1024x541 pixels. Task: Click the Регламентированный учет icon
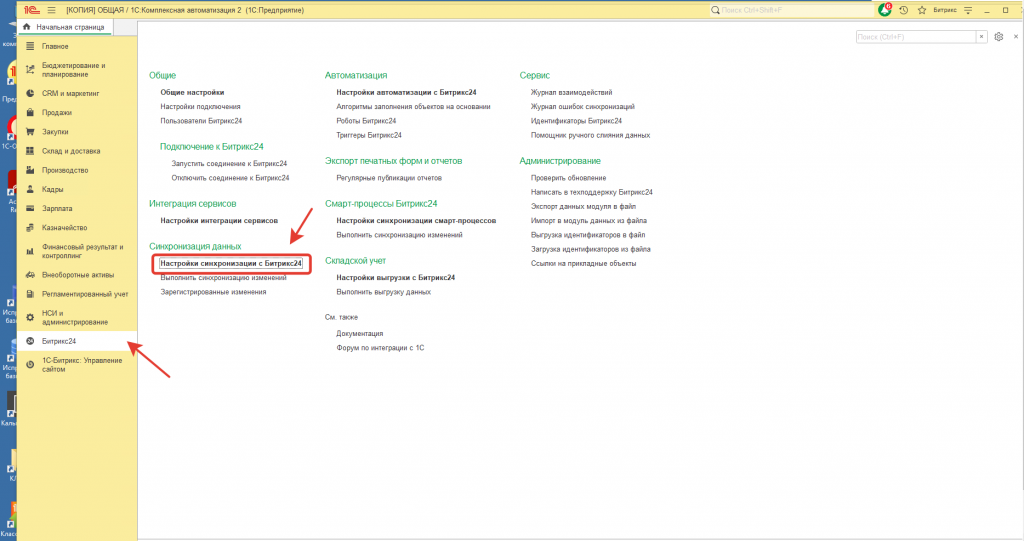[x=30, y=294]
